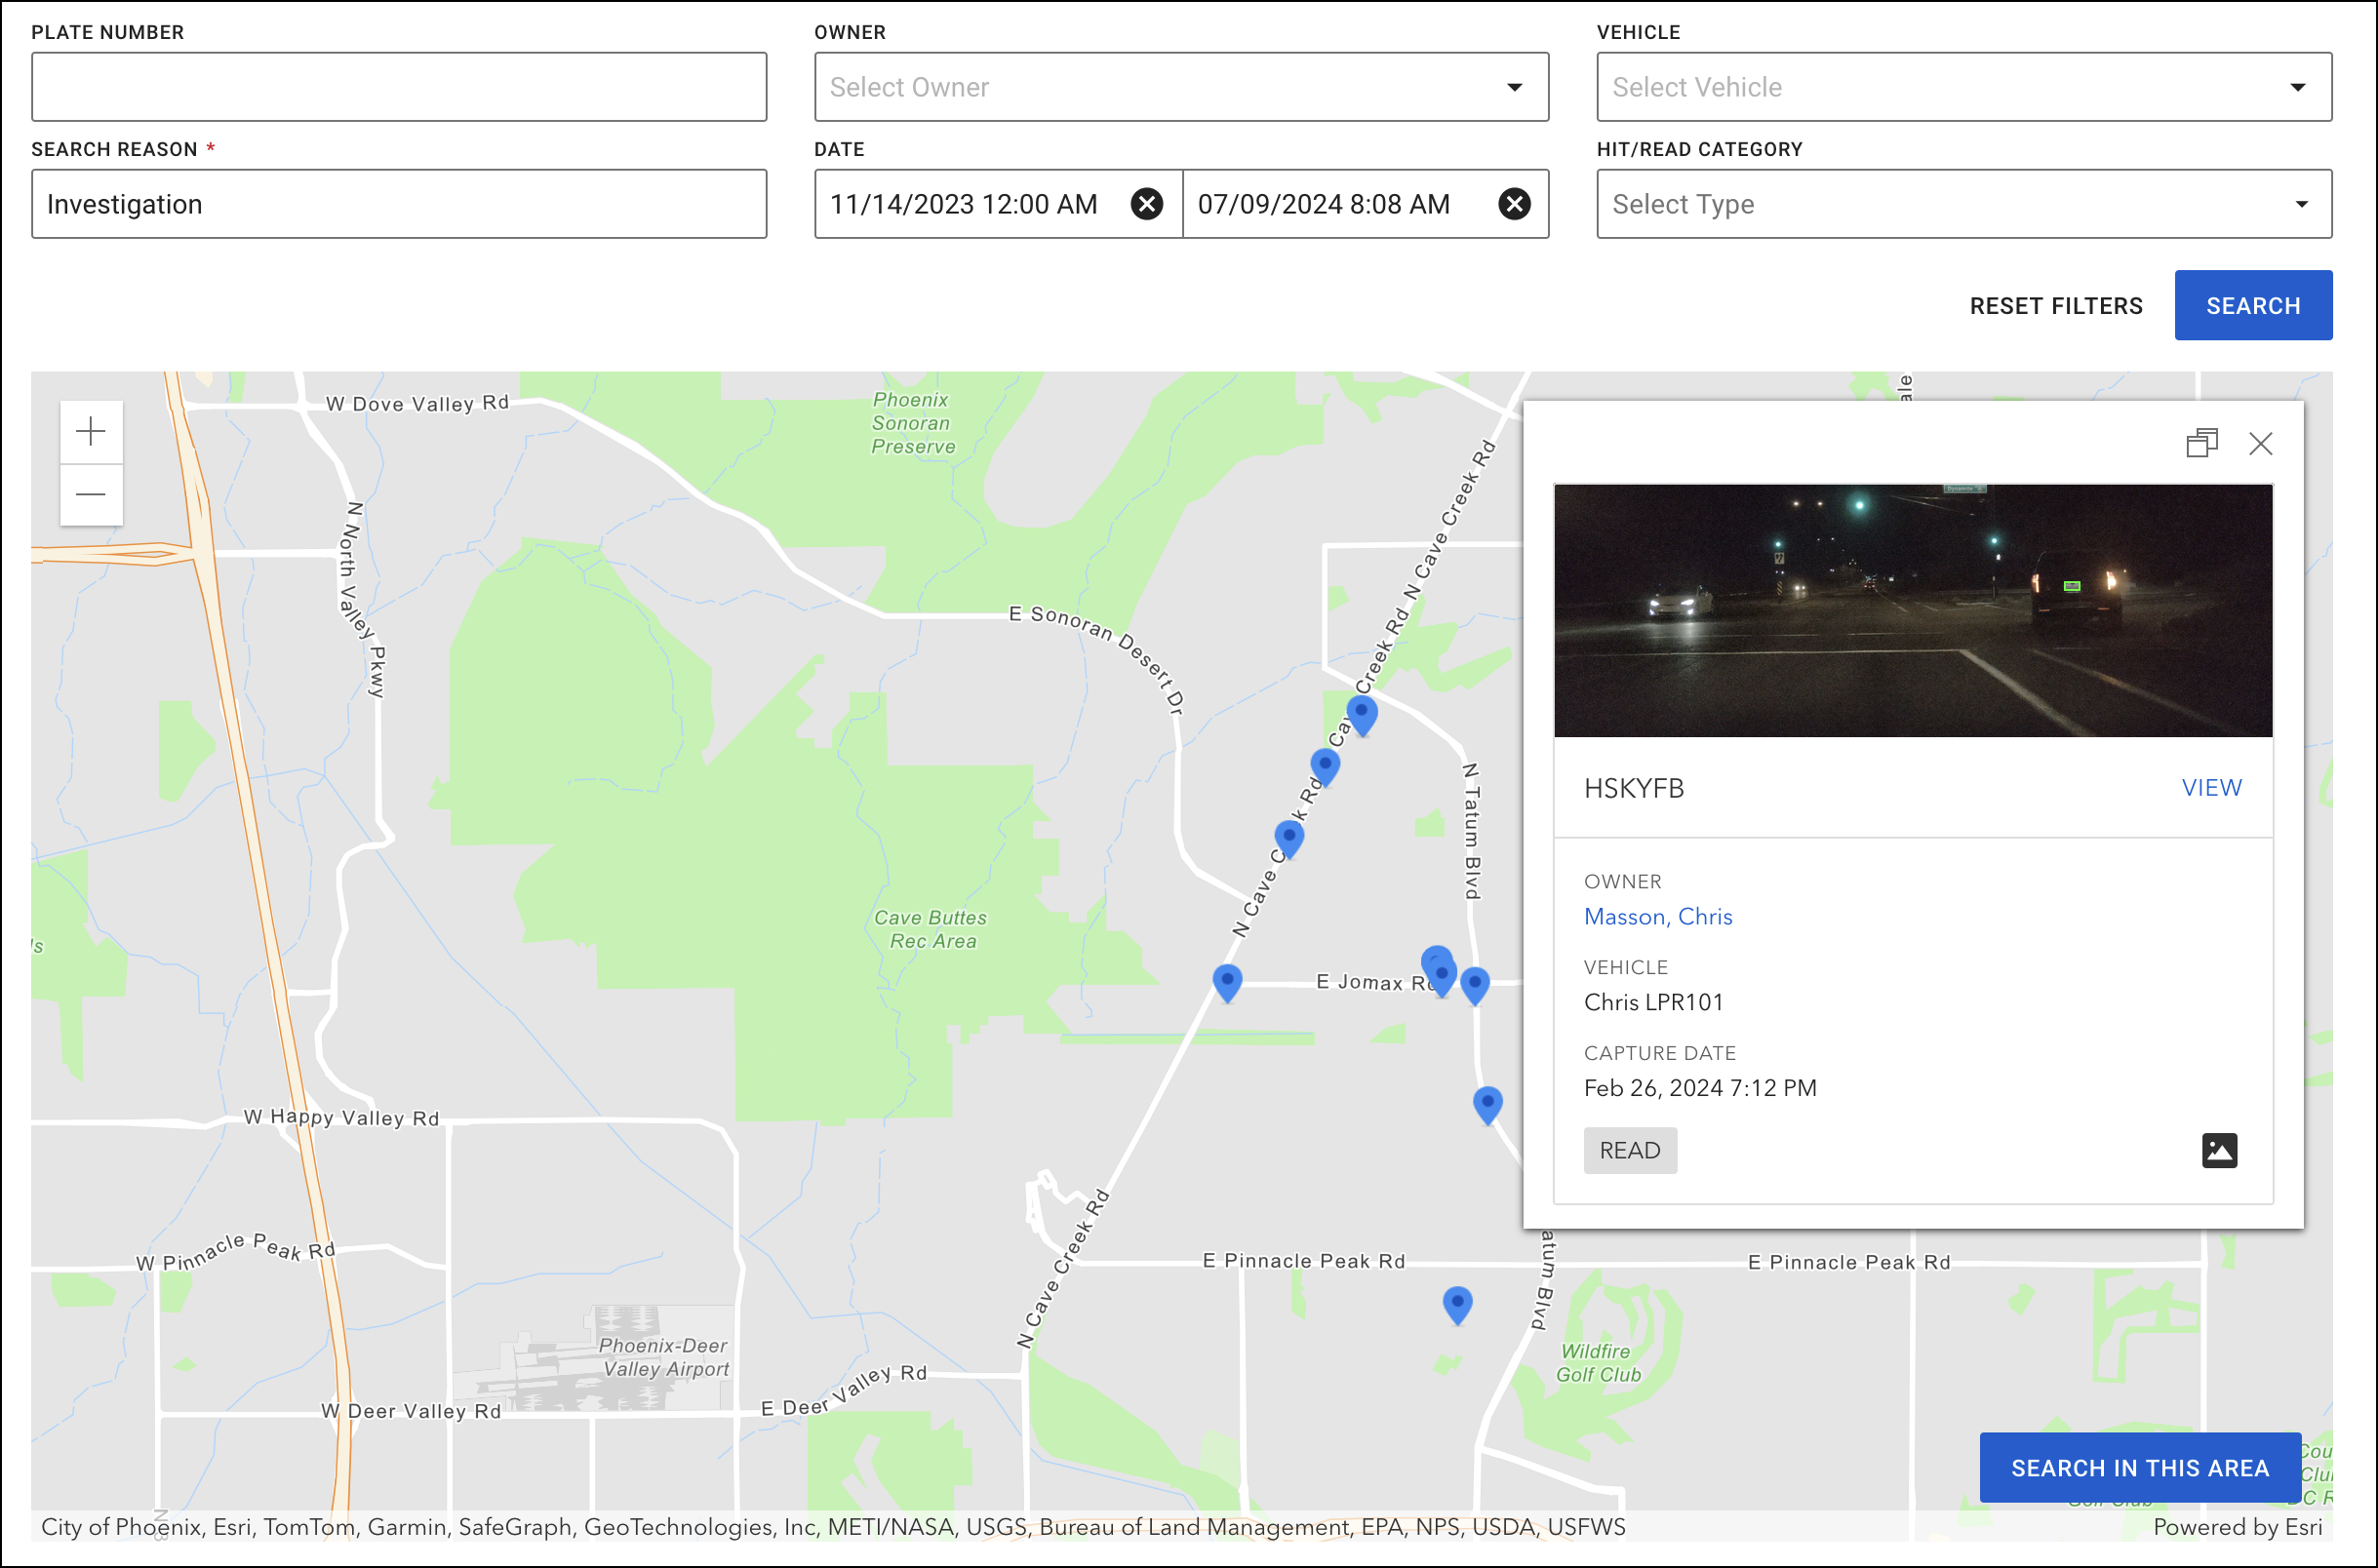The width and height of the screenshot is (2378, 1568).
Task: Select the pin at N Cave Creek and Jomax
Action: (x=1227, y=980)
